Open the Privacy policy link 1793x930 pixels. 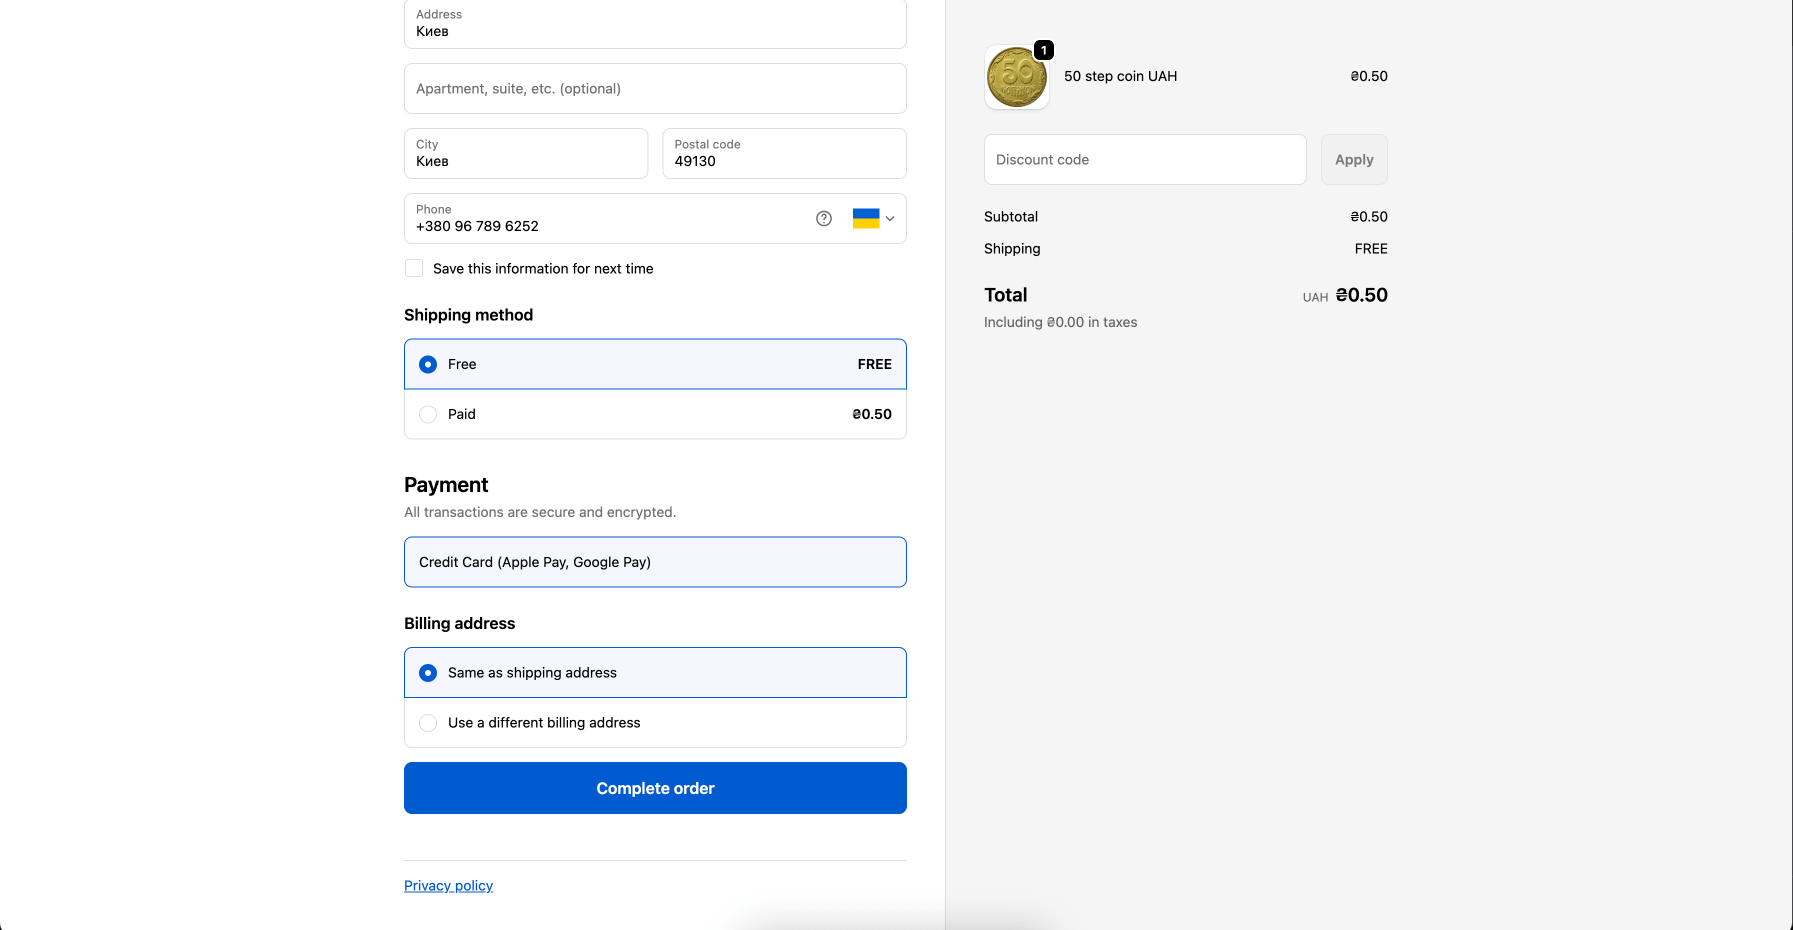click(448, 886)
